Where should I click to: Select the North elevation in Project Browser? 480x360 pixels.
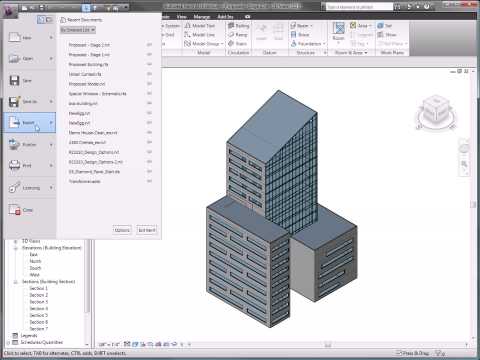pyautogui.click(x=35, y=261)
